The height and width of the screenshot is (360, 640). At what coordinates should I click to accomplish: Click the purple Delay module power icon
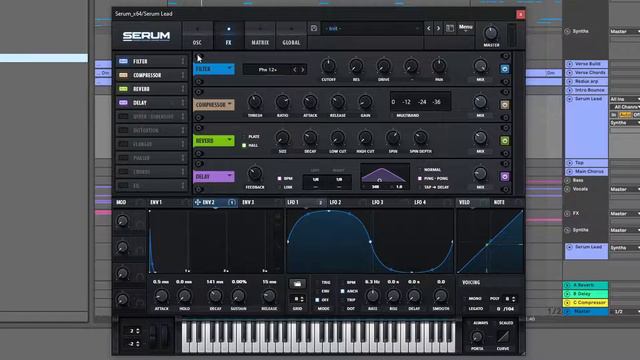click(x=504, y=177)
